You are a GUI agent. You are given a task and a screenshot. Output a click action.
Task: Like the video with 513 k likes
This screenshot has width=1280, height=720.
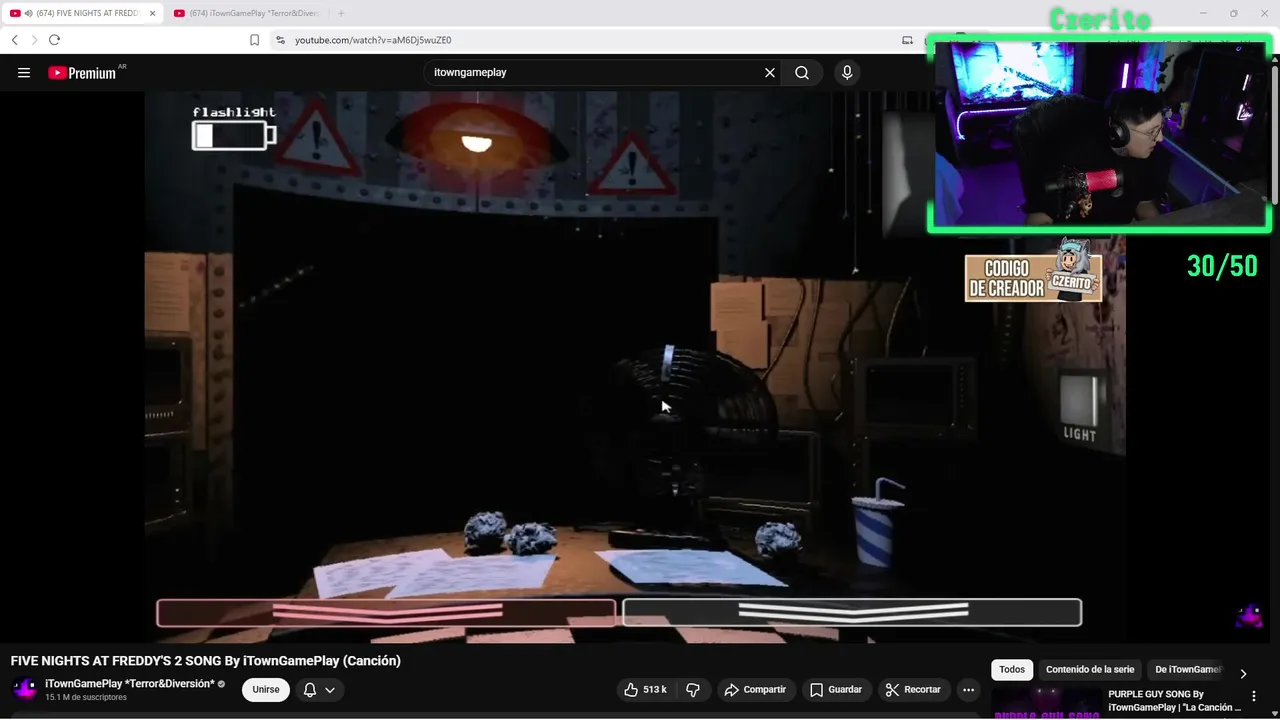[646, 690]
